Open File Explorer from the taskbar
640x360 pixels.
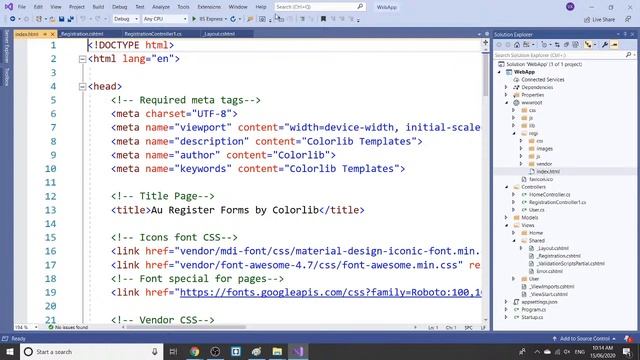point(277,351)
